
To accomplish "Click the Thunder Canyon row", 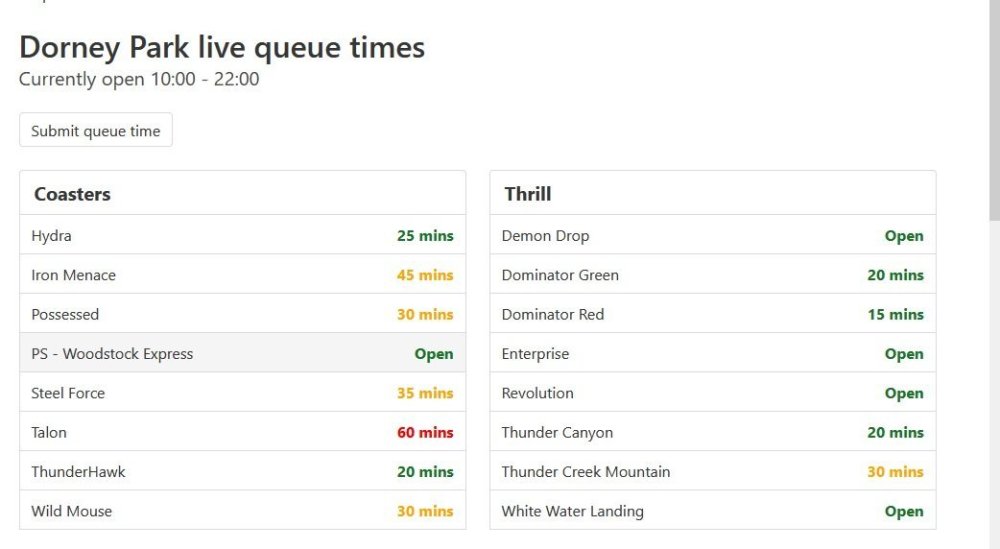I will point(557,433).
